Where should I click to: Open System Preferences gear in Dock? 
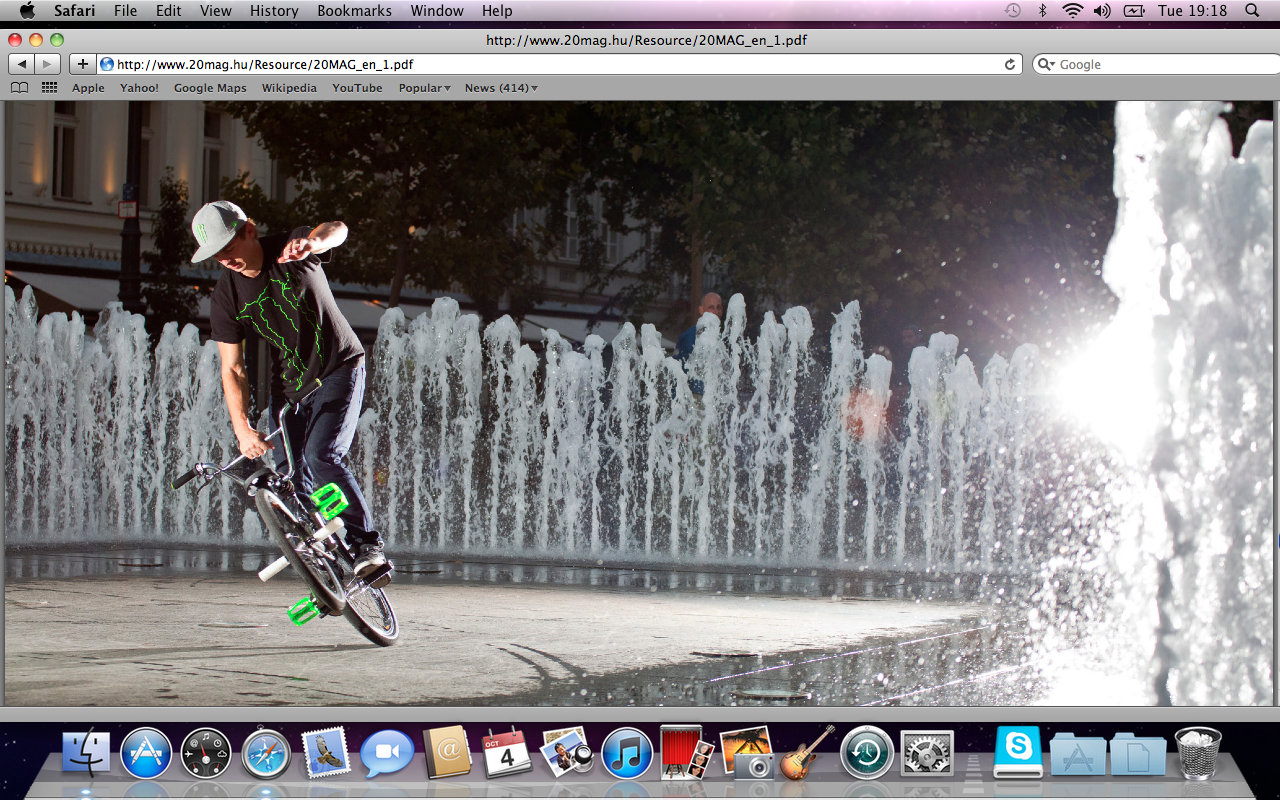click(x=927, y=753)
